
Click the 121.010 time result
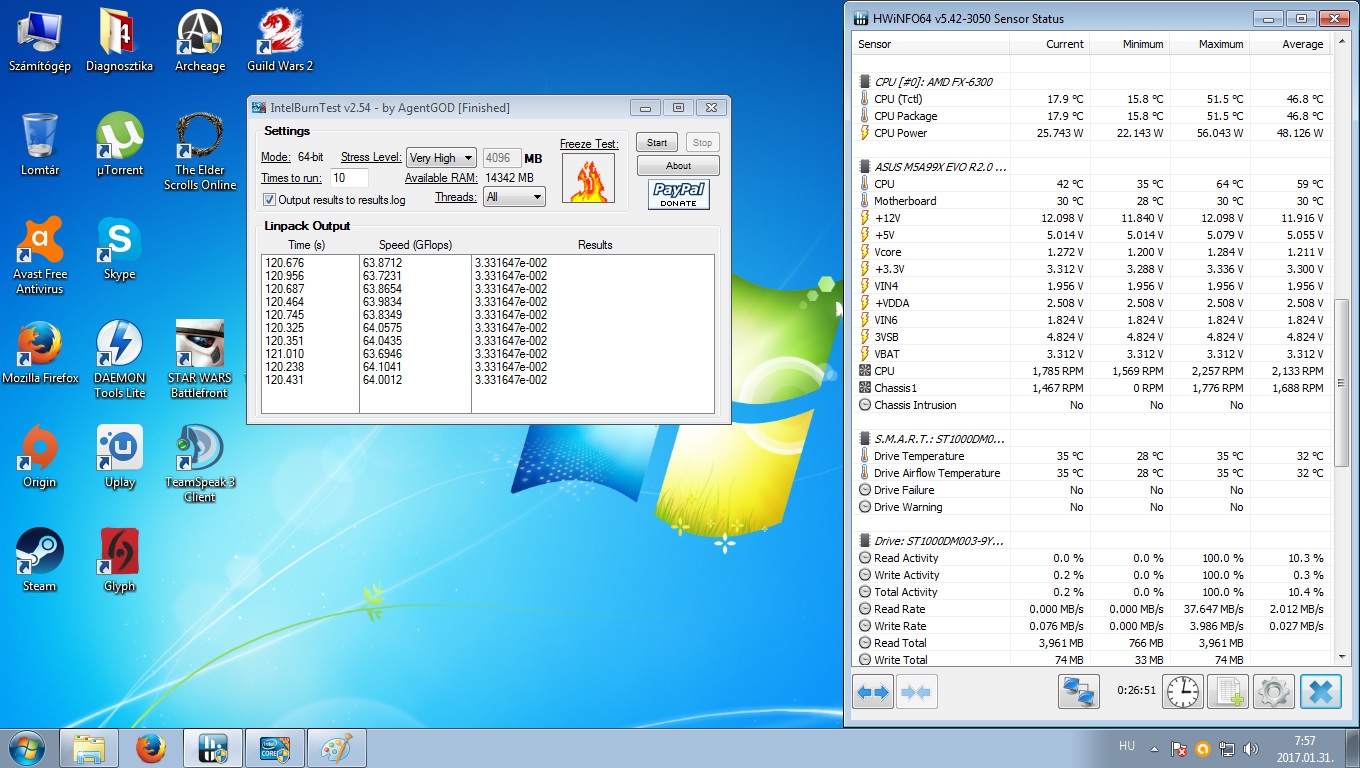click(284, 354)
